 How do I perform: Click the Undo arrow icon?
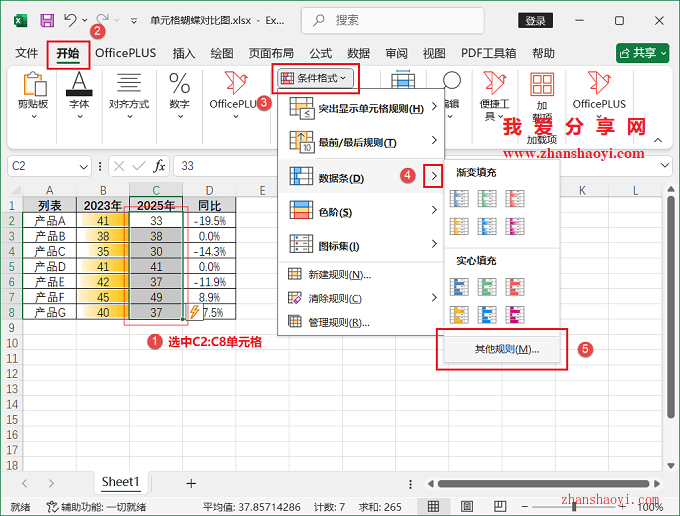70,20
